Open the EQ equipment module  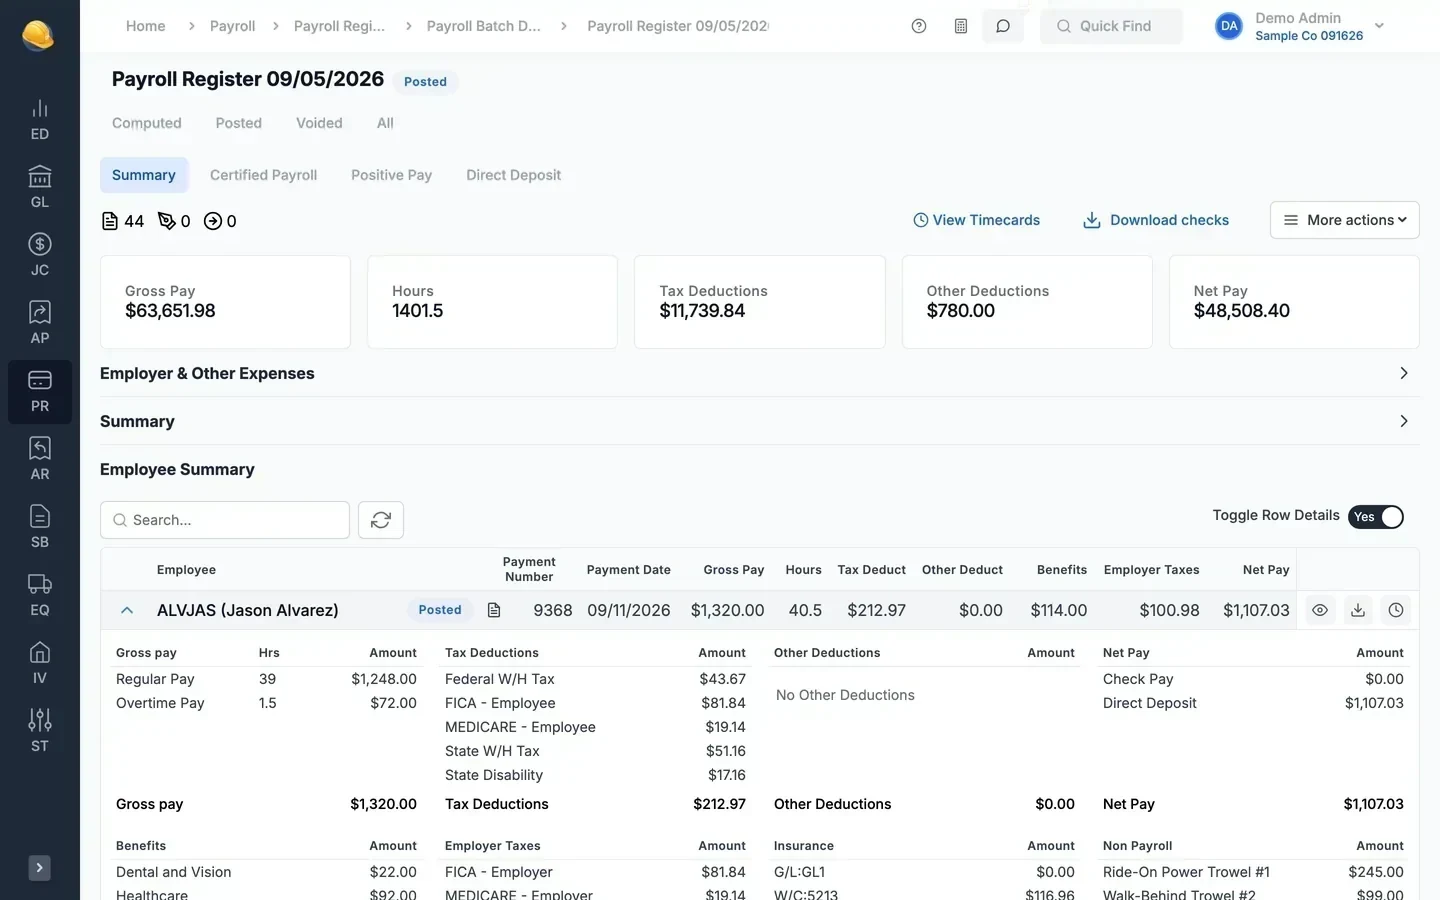click(x=40, y=596)
